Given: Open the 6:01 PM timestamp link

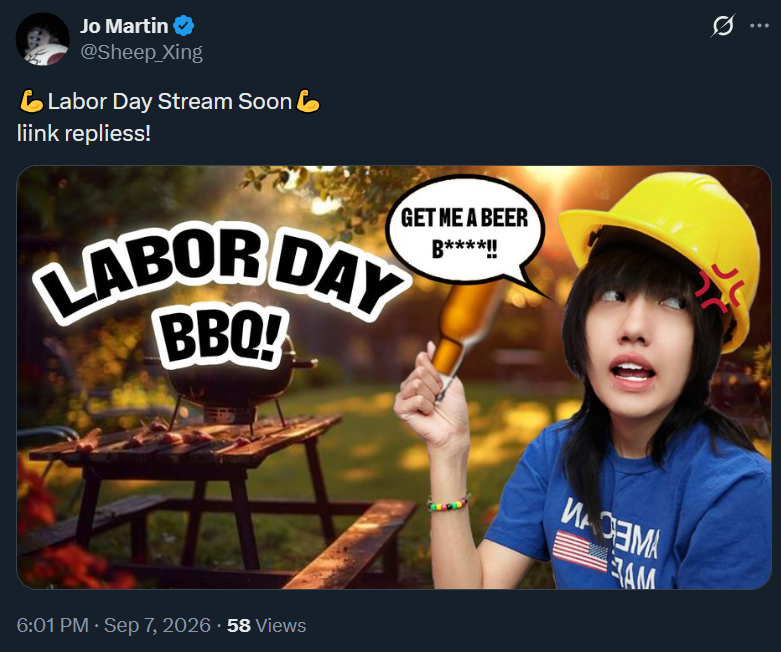Looking at the screenshot, I should pos(52,626).
